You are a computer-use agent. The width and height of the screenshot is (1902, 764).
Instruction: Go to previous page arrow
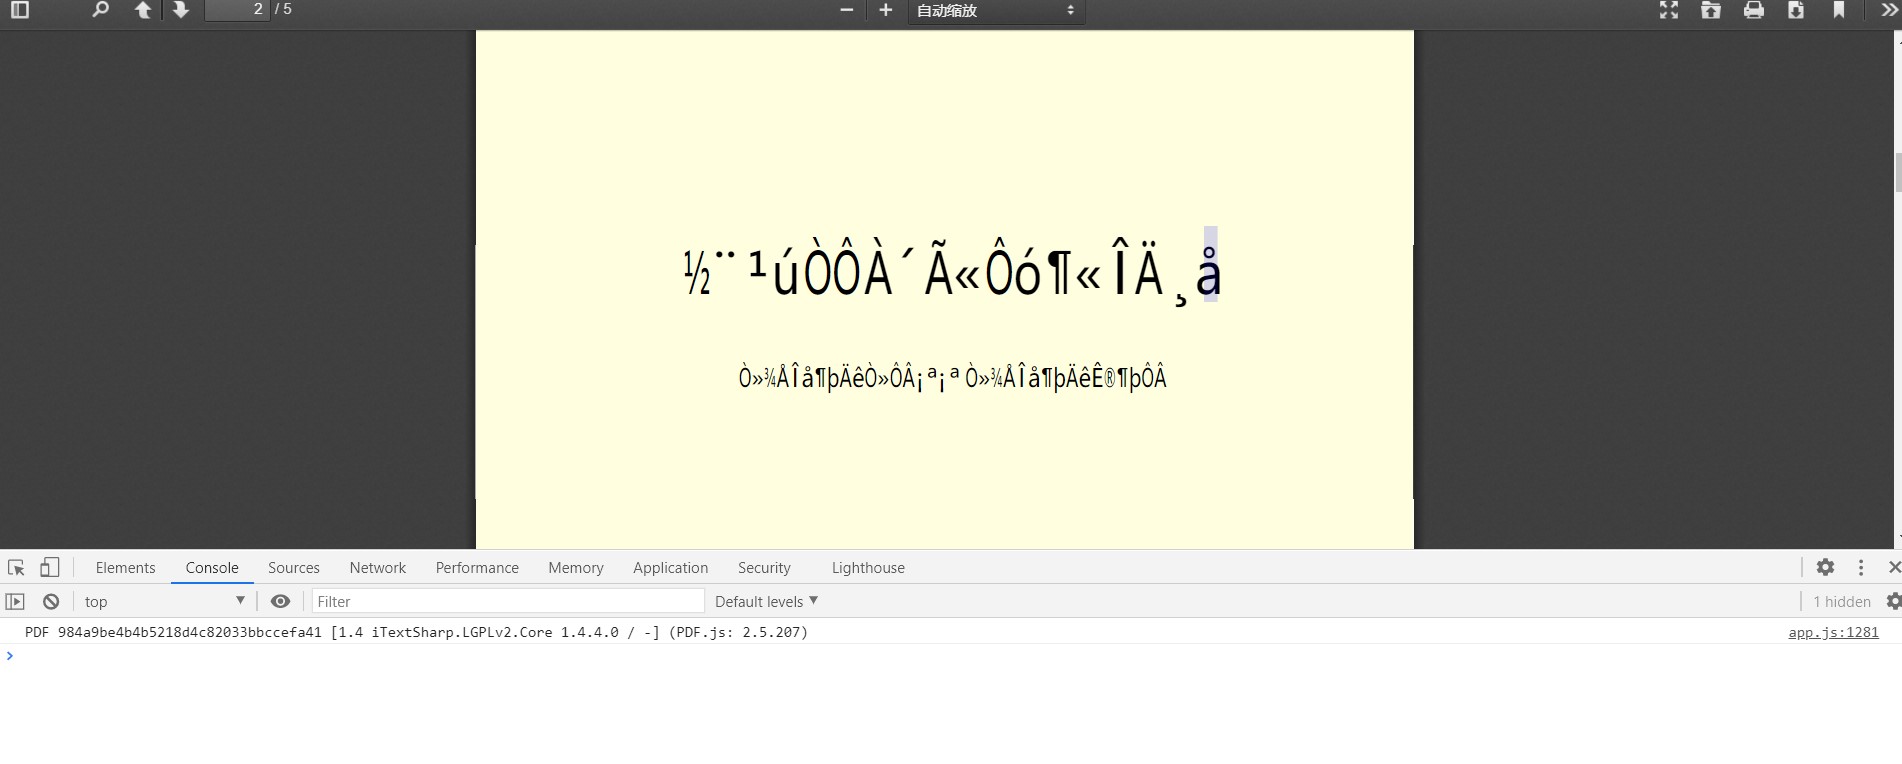tap(143, 10)
